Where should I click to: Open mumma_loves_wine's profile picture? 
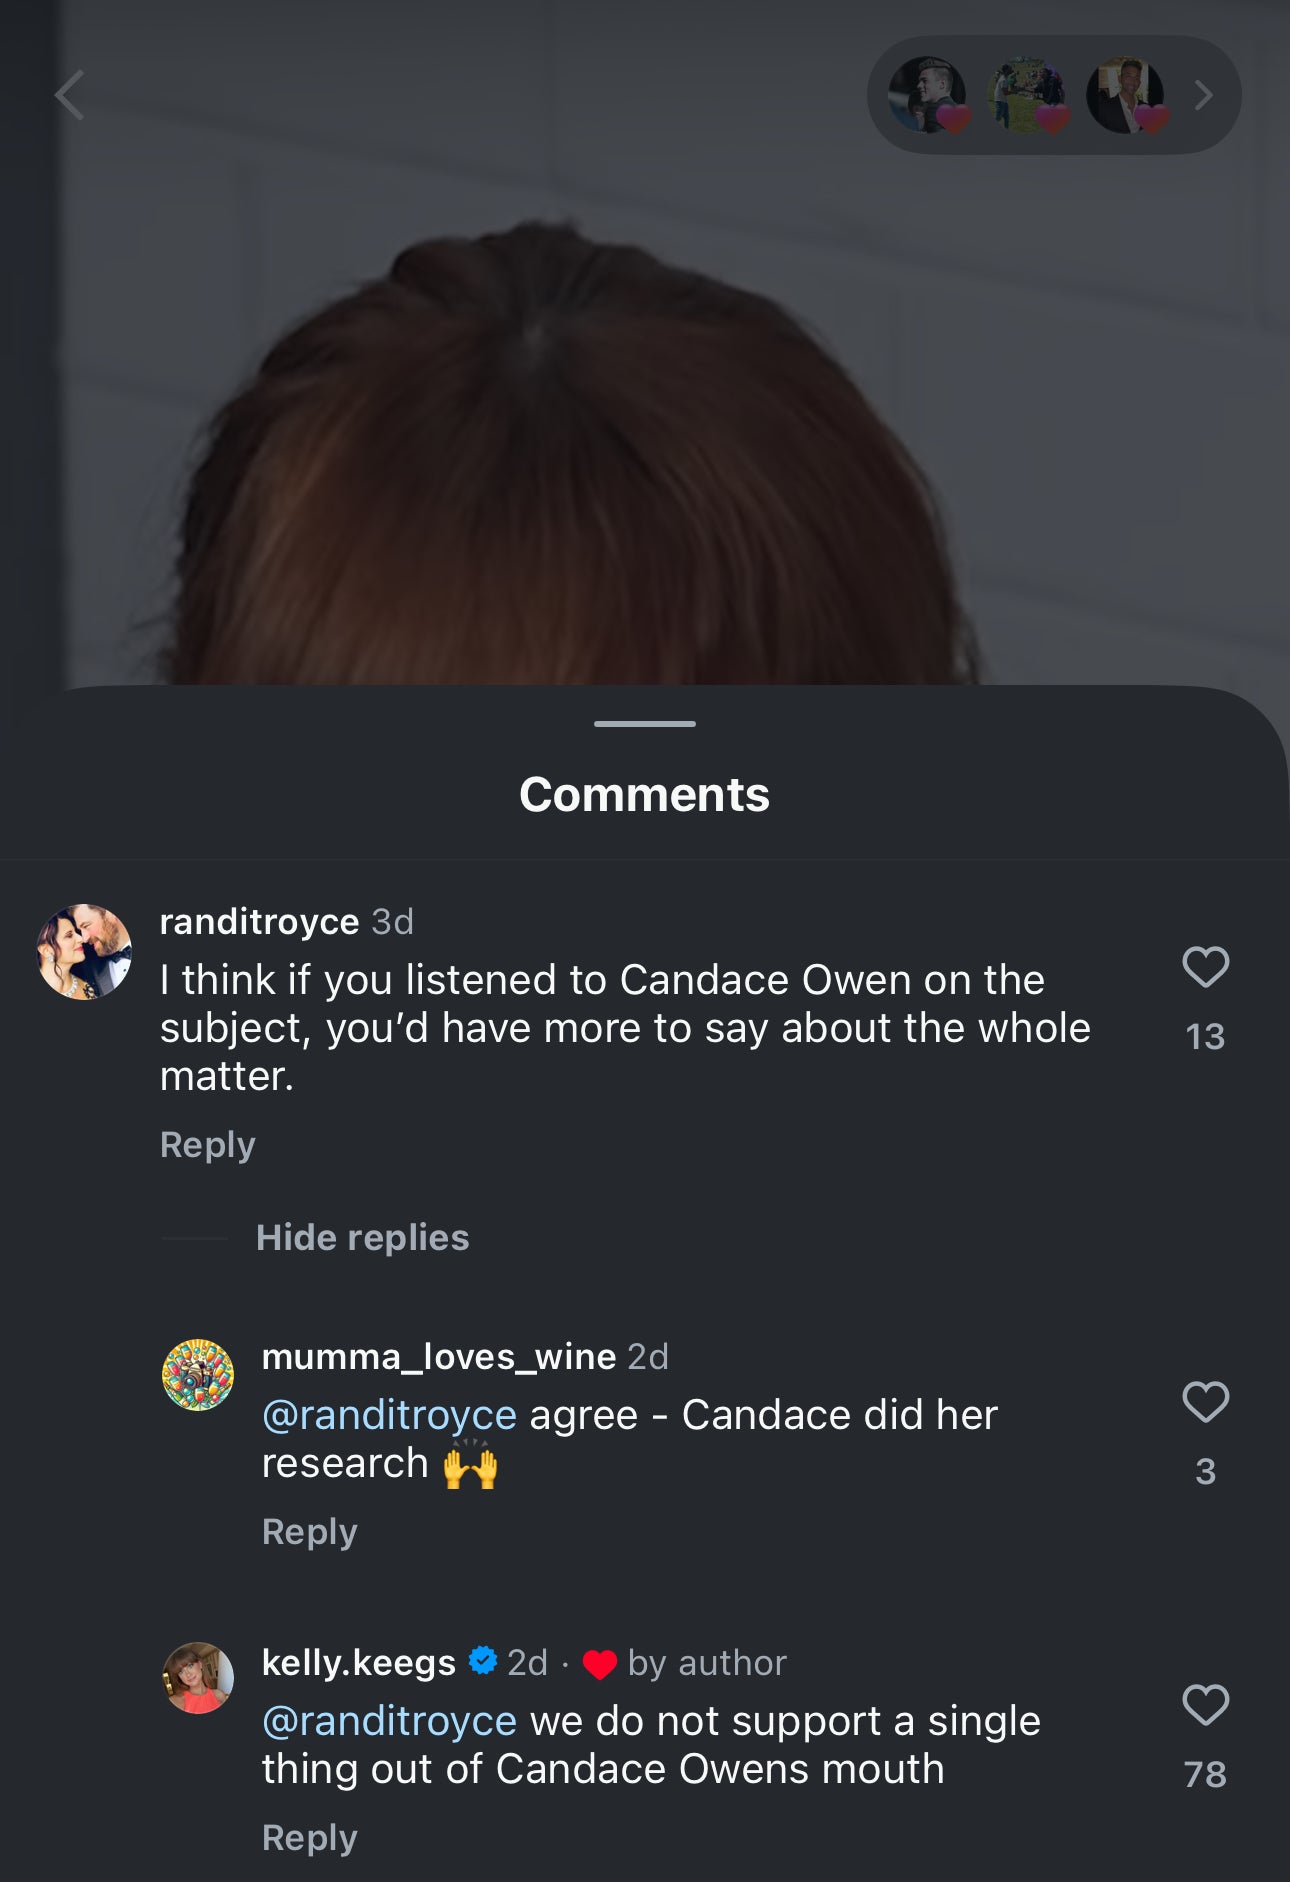[198, 1375]
